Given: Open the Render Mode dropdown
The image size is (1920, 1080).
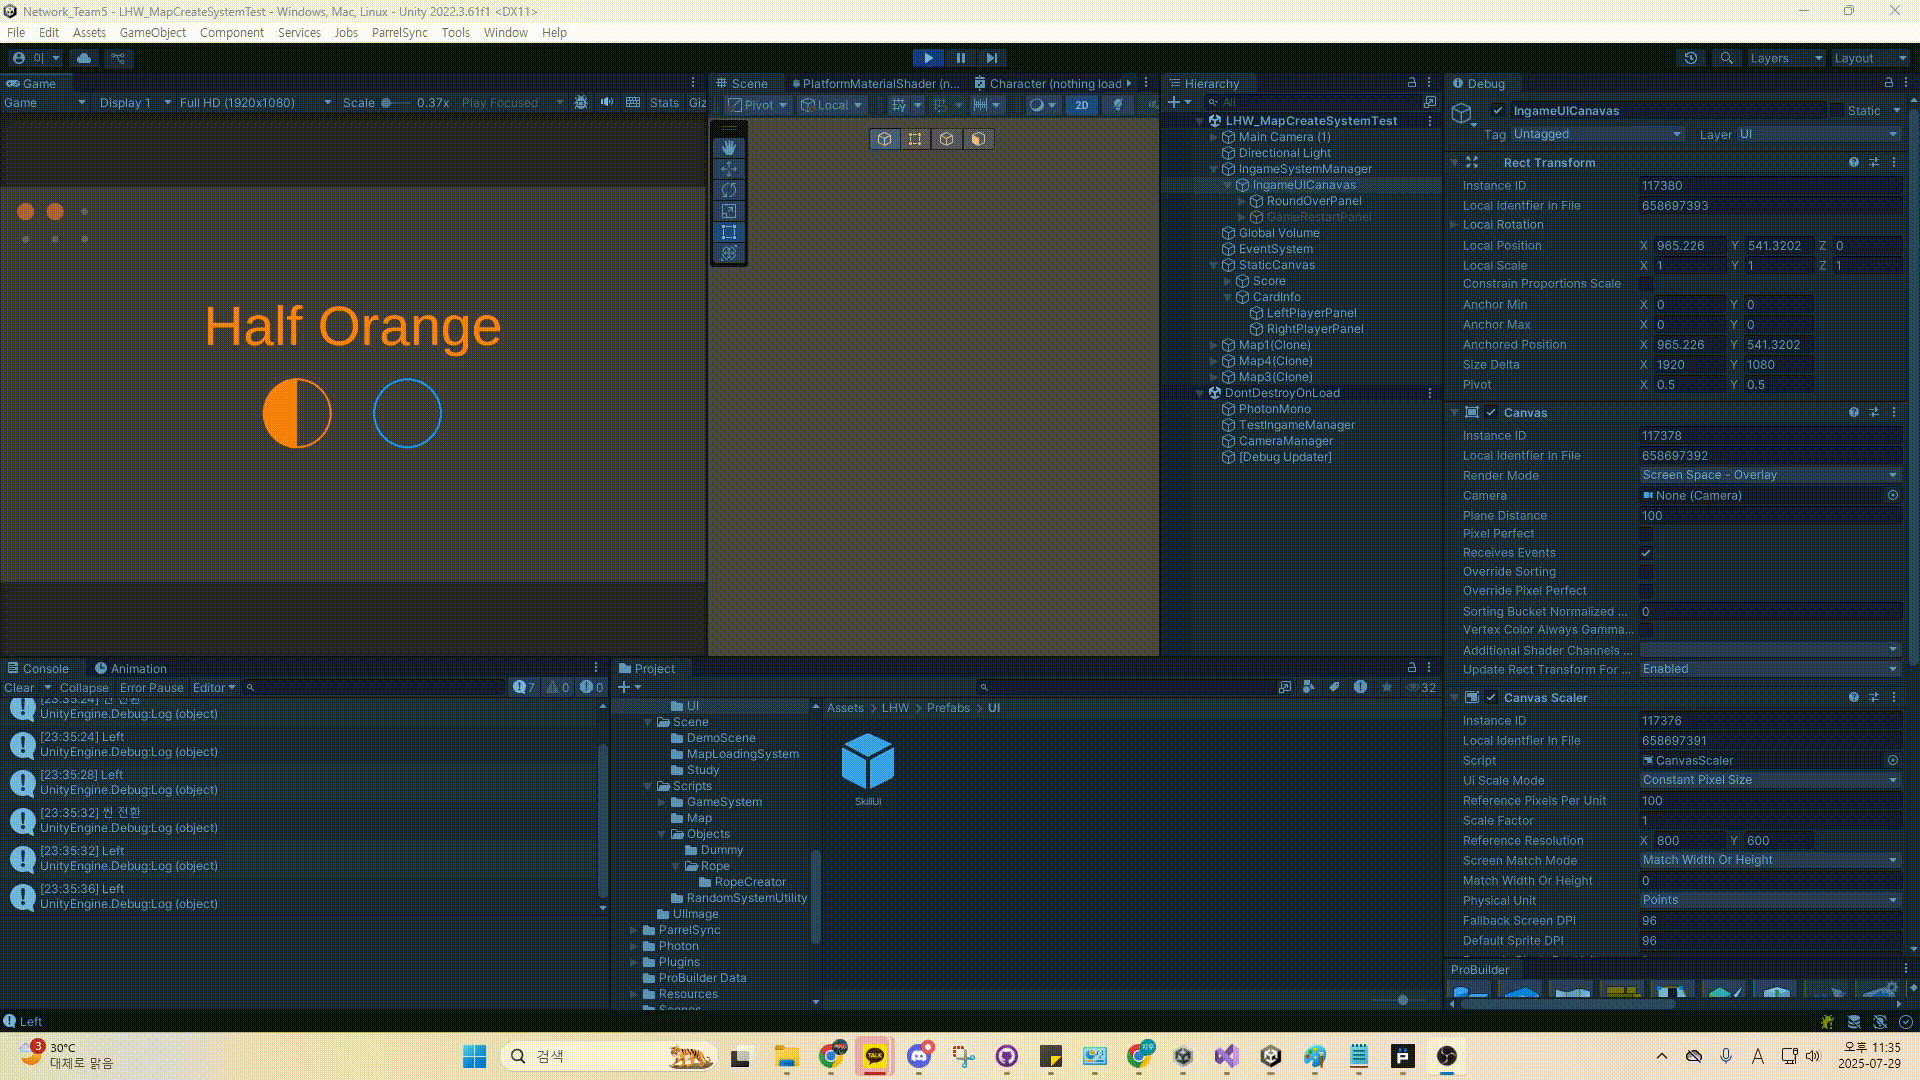Looking at the screenshot, I should coord(1768,476).
